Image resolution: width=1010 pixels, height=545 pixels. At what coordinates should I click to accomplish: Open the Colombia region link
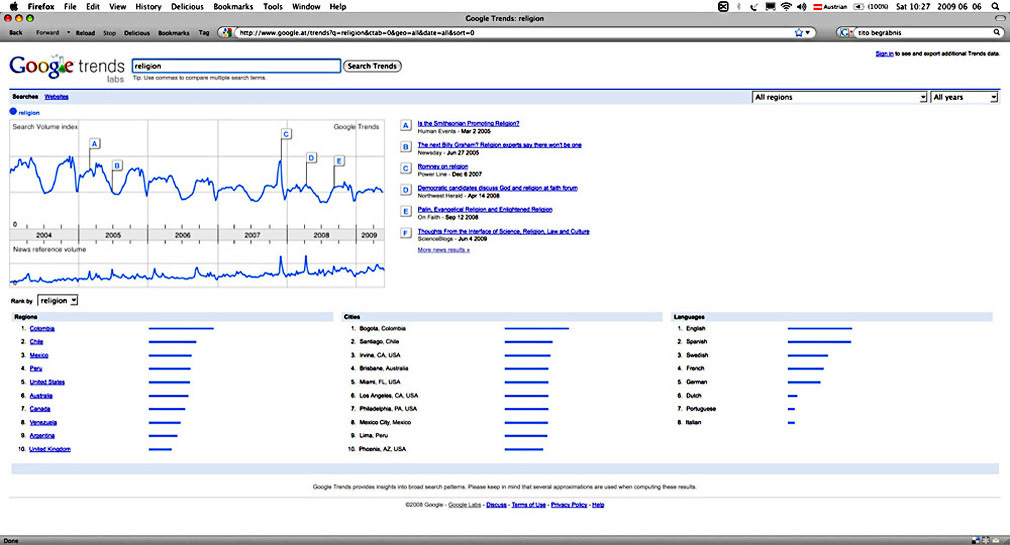tap(42, 329)
